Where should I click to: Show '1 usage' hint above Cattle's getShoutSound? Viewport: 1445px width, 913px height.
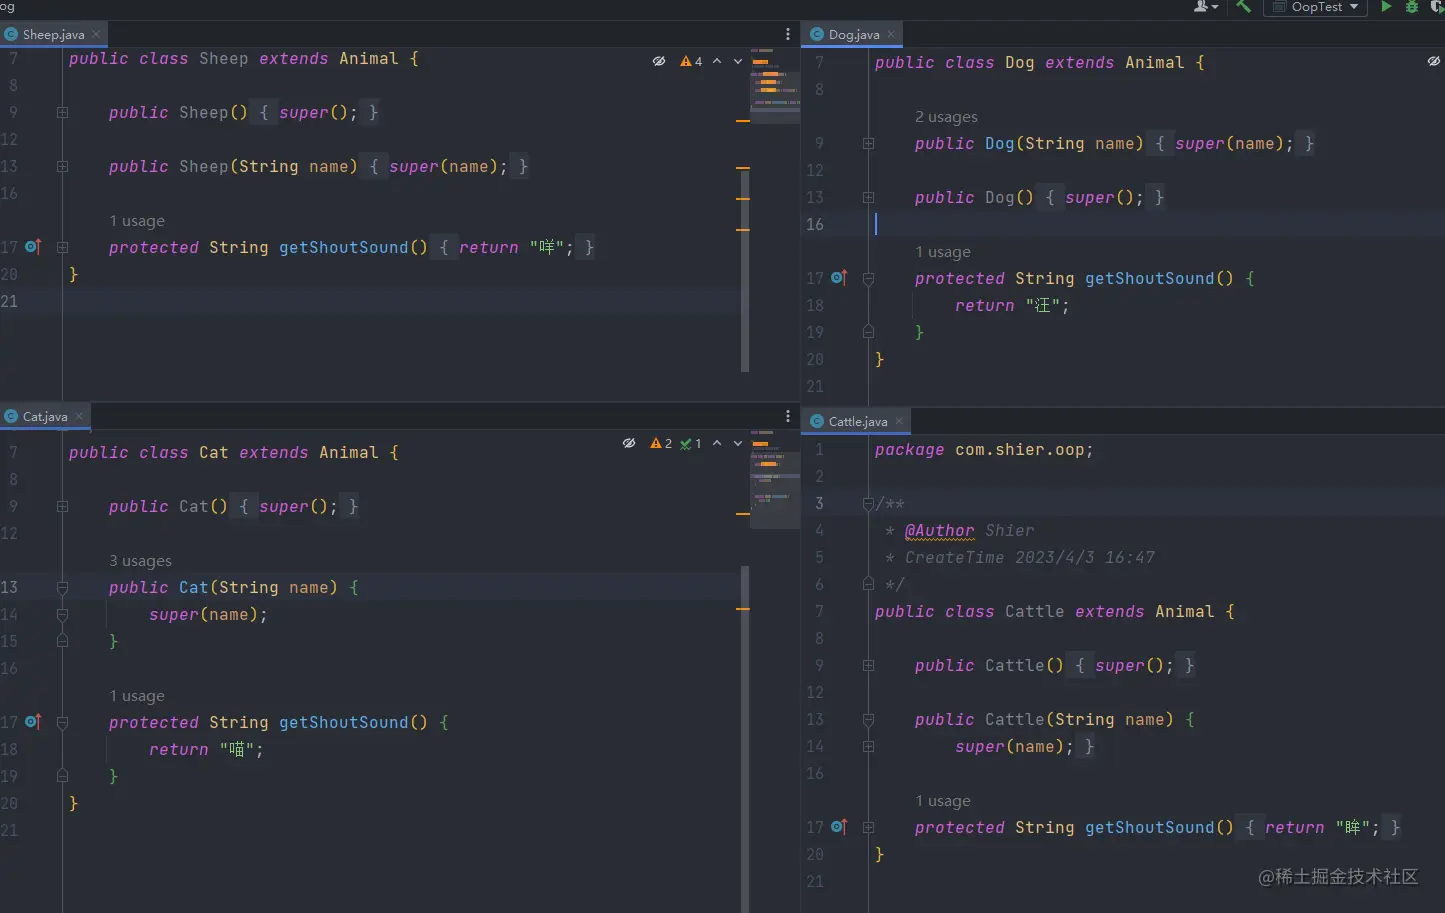(943, 801)
